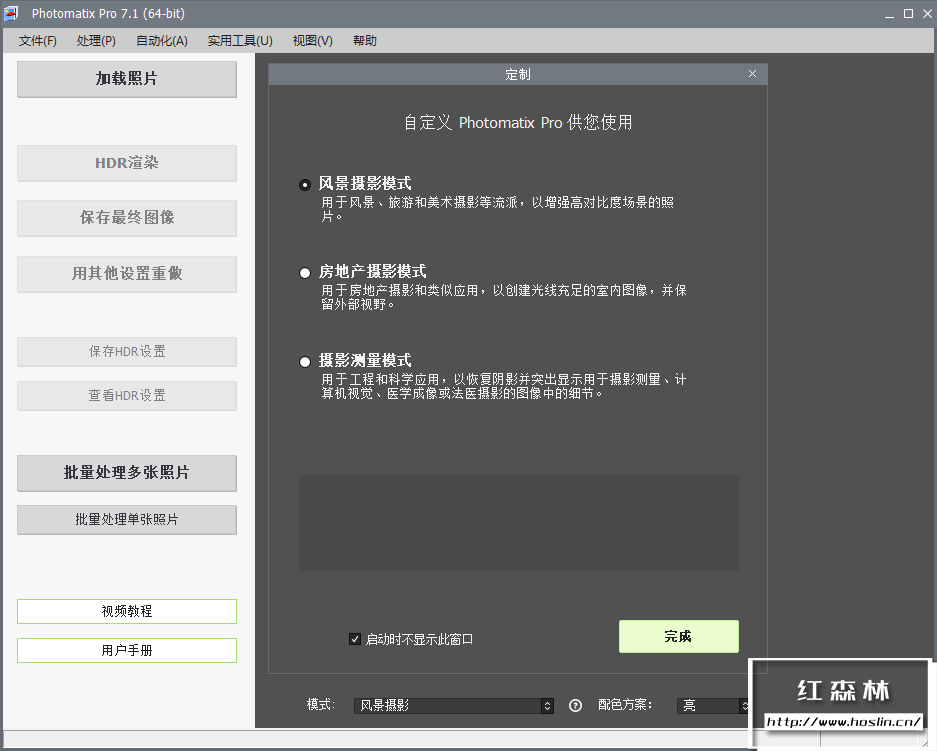This screenshot has width=937, height=751.
Task: Open the 用户手册 link button
Action: (x=127, y=651)
